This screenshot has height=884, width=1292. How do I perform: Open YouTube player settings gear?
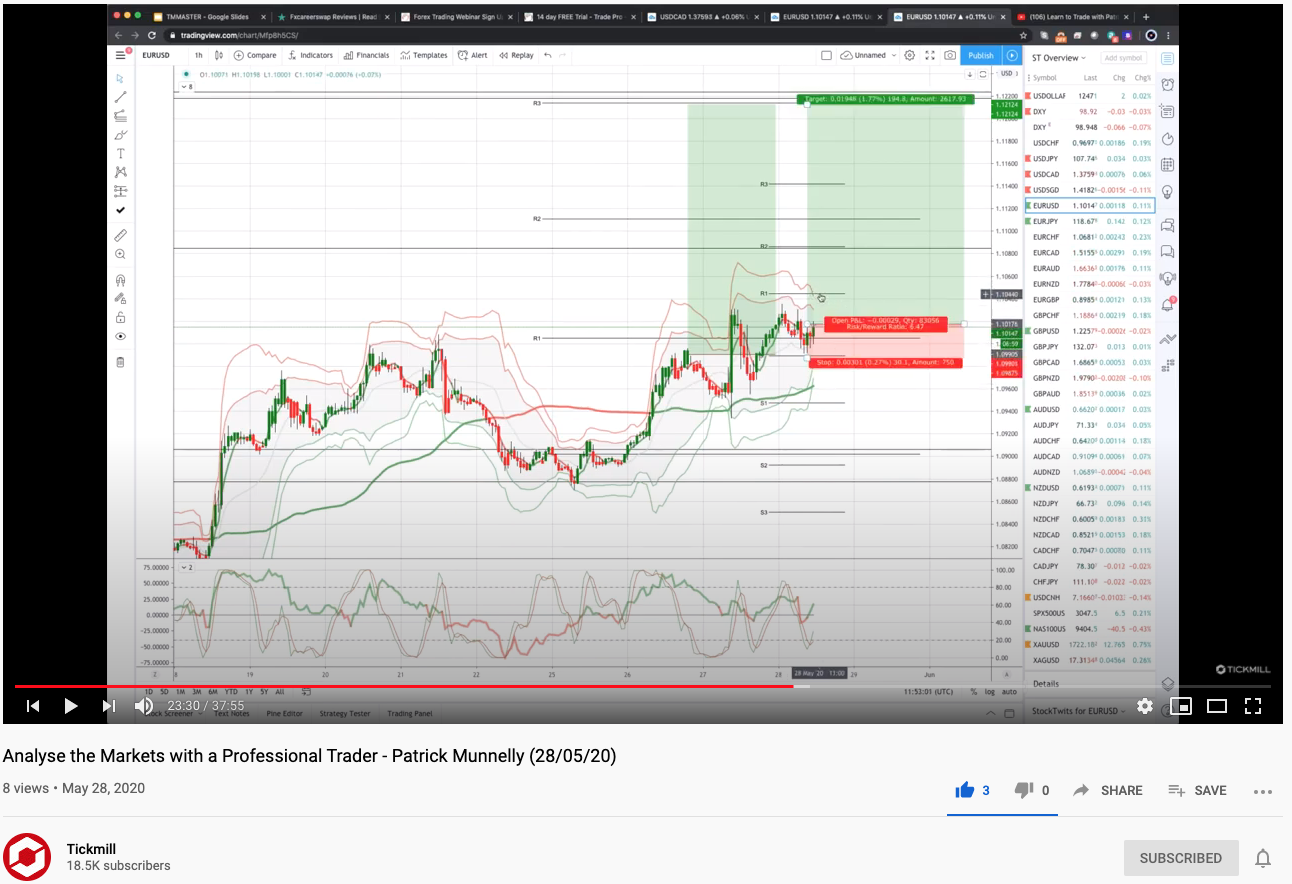point(1145,706)
